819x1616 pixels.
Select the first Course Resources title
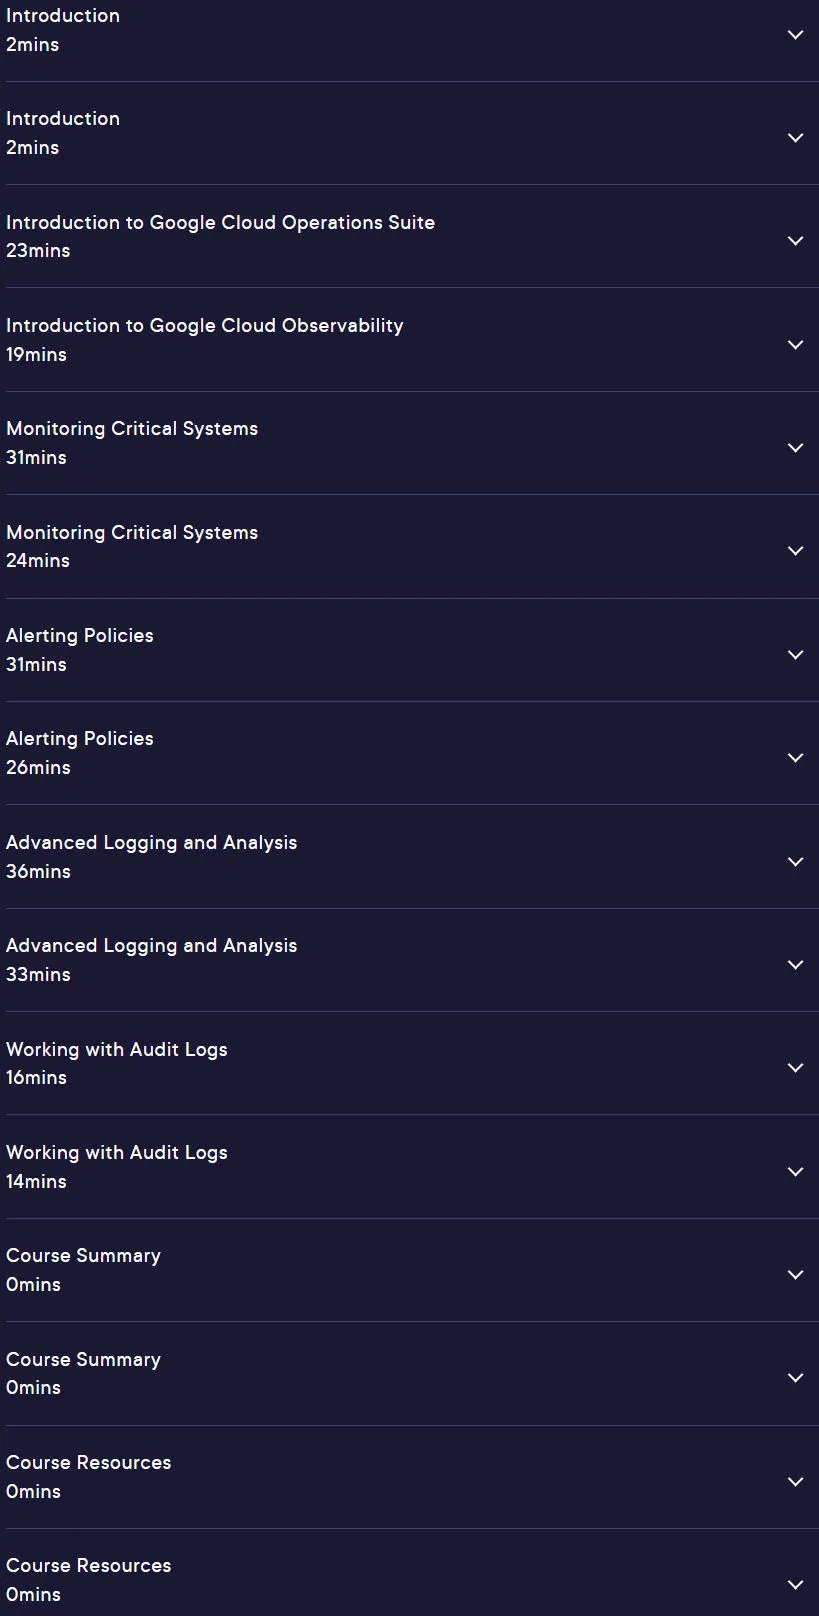pos(88,1462)
